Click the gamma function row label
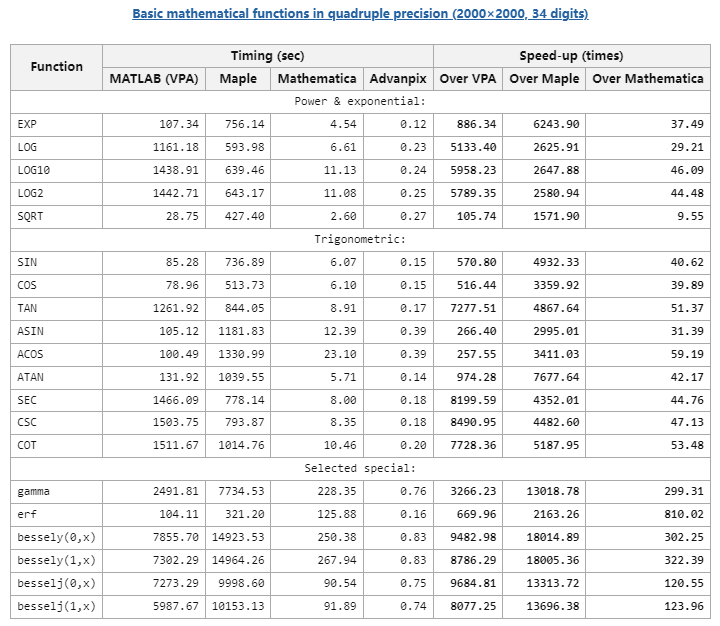The height and width of the screenshot is (626, 720). (34, 491)
